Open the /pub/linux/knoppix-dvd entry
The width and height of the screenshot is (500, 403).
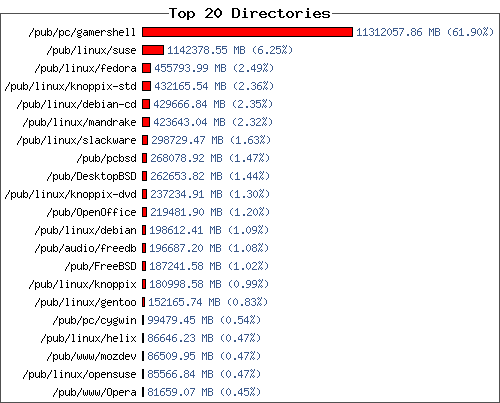click(70, 195)
